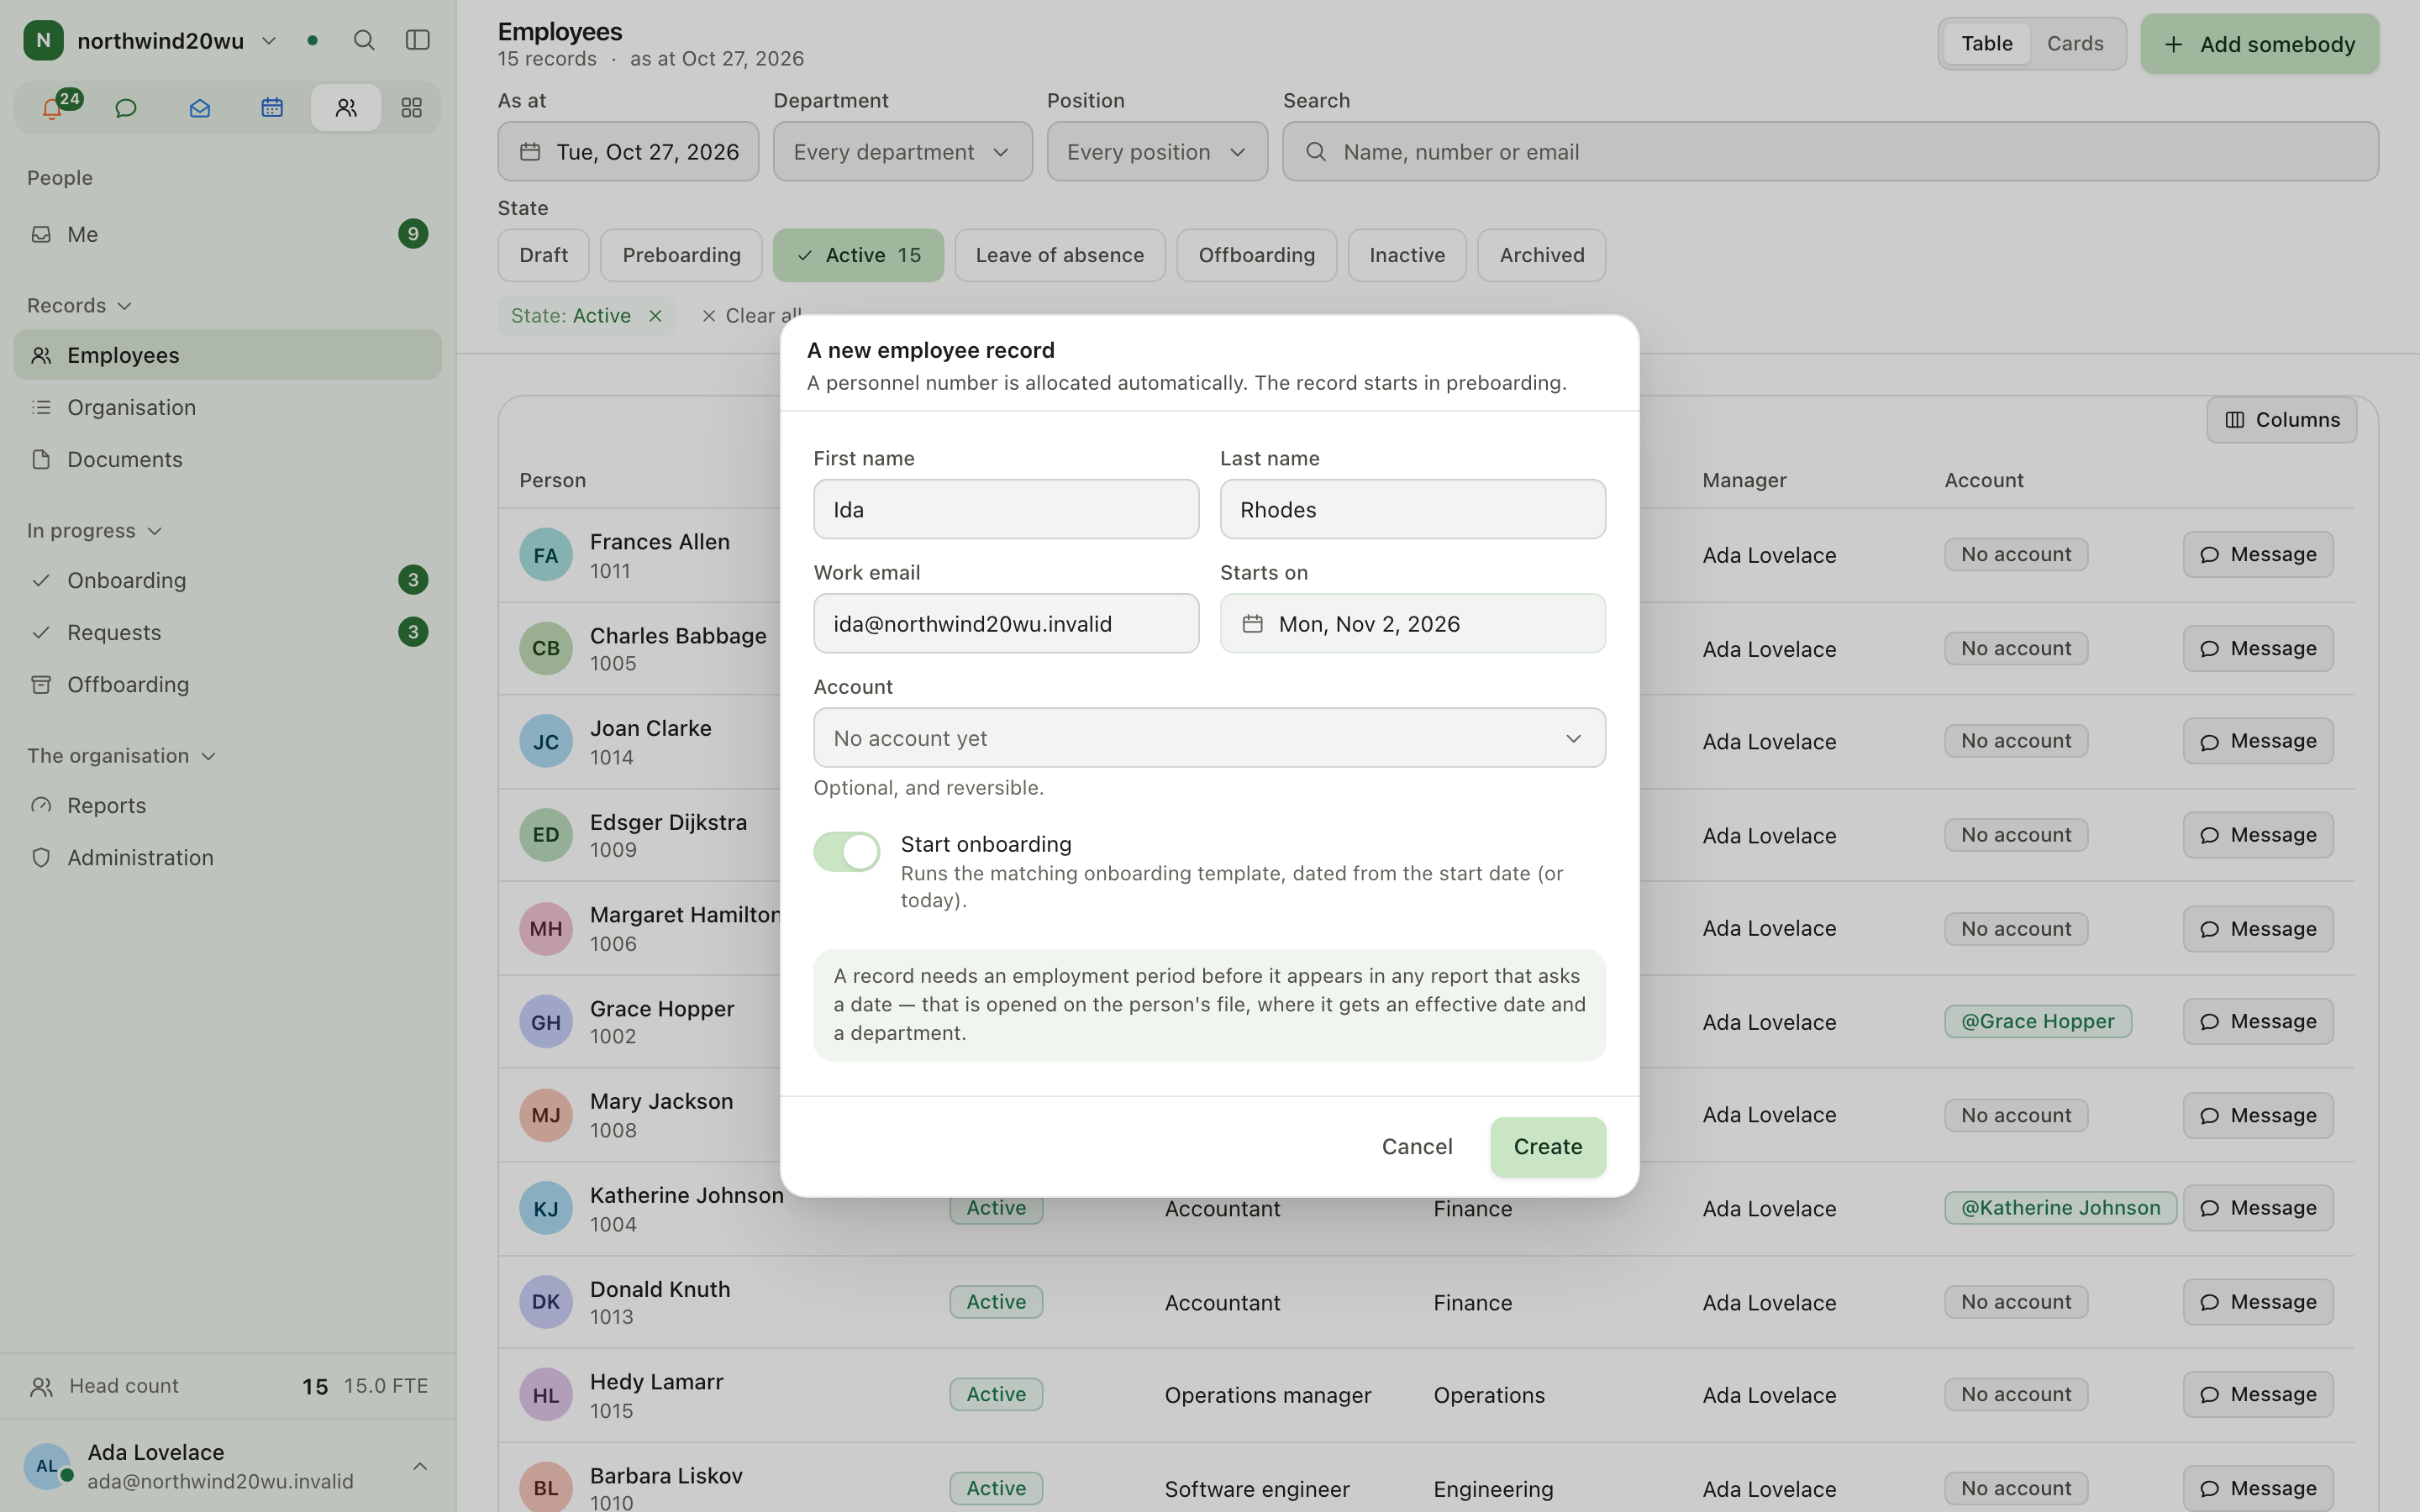This screenshot has height=1512, width=2420.
Task: Collapse the In progress section
Action: (94, 531)
